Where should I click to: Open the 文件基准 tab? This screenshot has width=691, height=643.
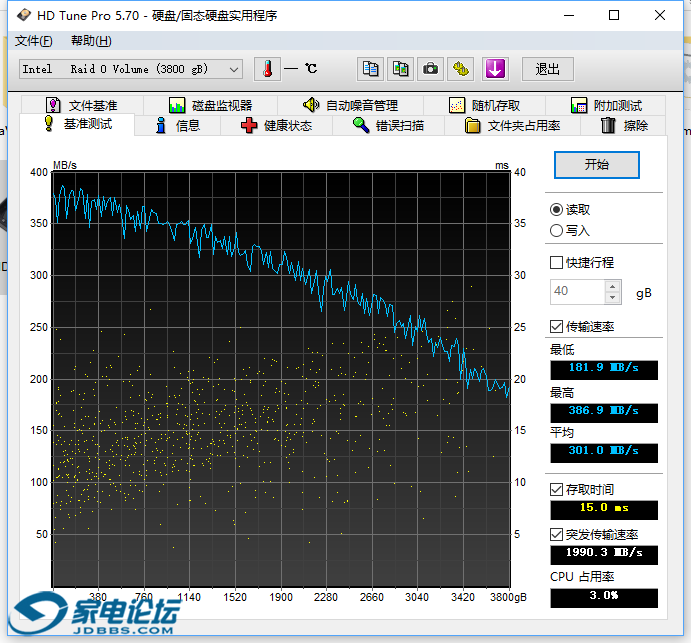pos(82,105)
